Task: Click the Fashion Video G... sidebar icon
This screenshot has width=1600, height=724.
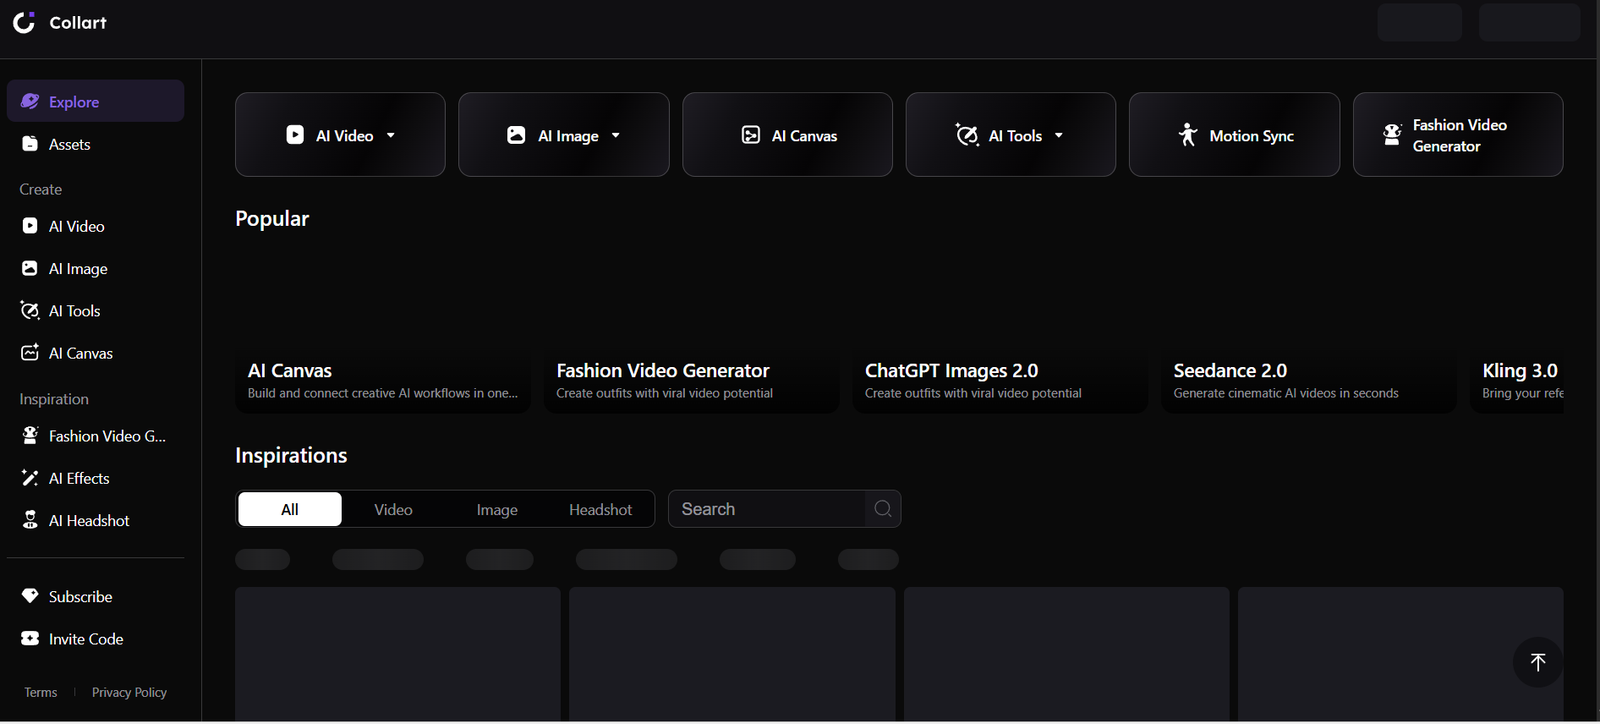Action: 30,435
